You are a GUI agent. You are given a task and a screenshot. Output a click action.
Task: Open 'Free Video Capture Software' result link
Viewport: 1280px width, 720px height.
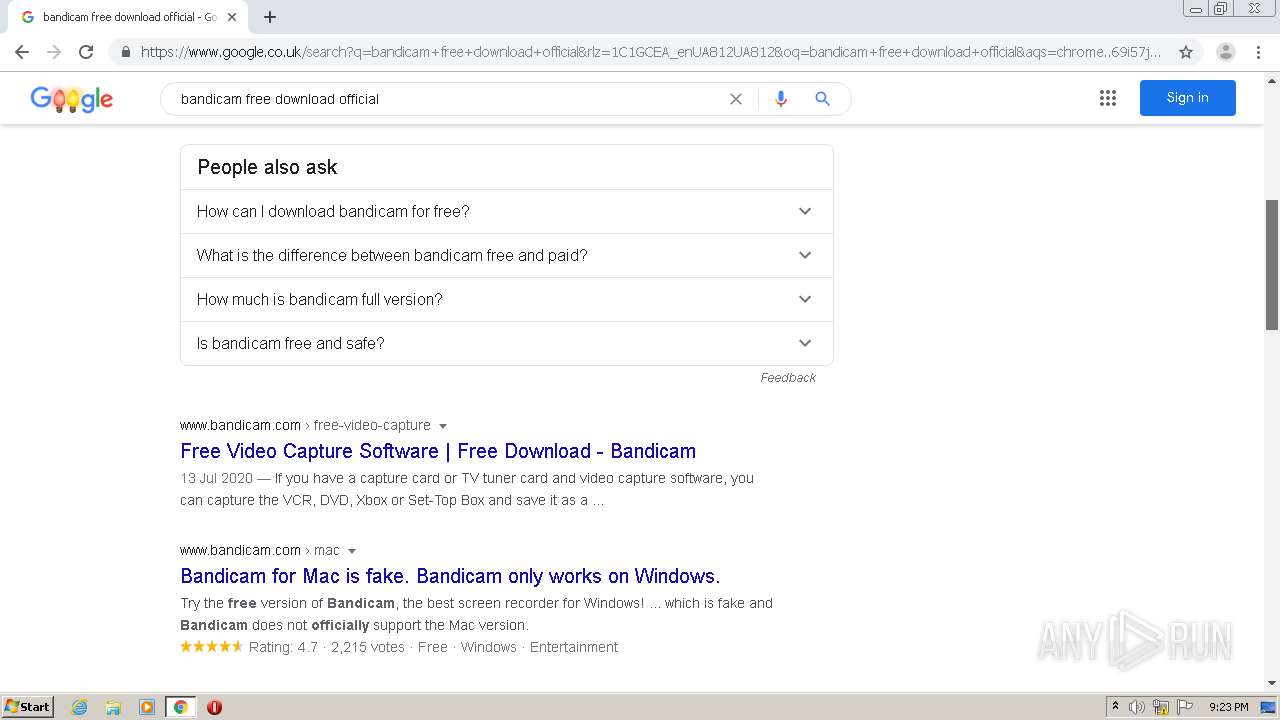point(438,451)
